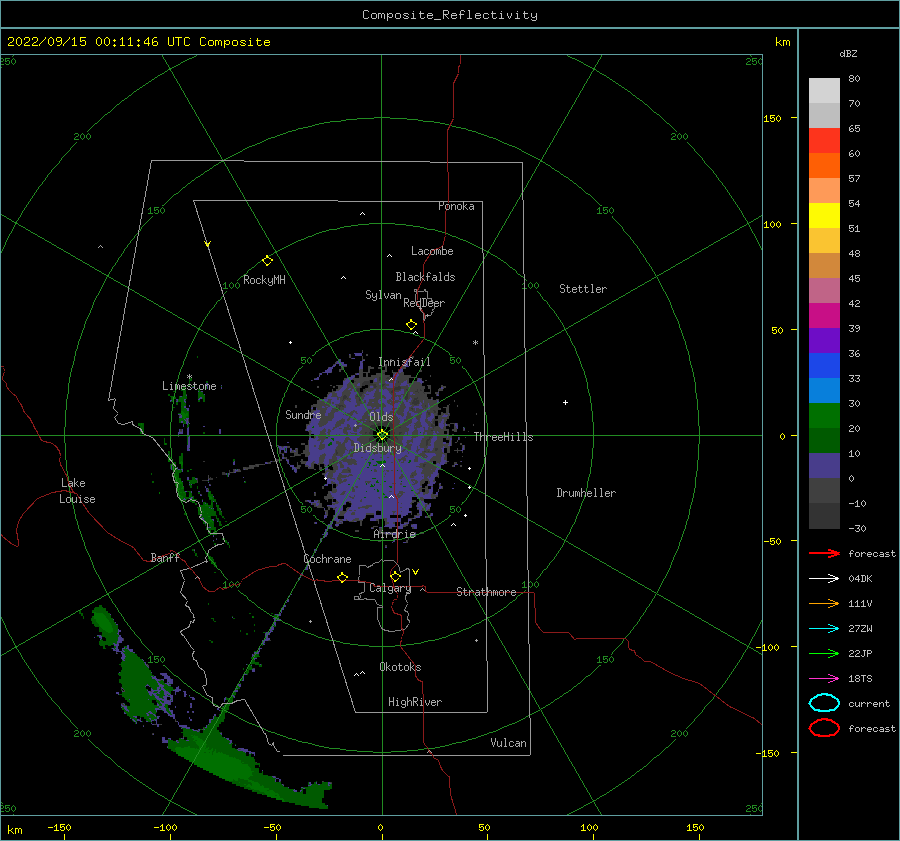Screen dimensions: 900x841
Task: Click the Calgary city label
Action: click(390, 588)
